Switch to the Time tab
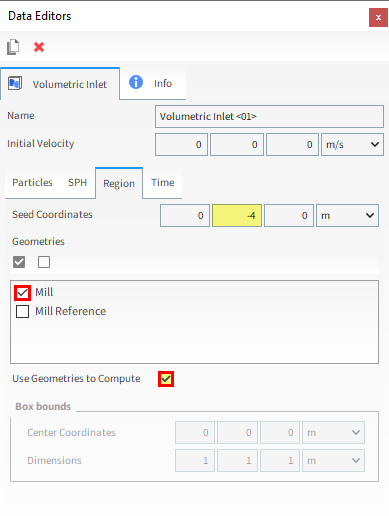Screen dimensions: 389x516 [163, 183]
